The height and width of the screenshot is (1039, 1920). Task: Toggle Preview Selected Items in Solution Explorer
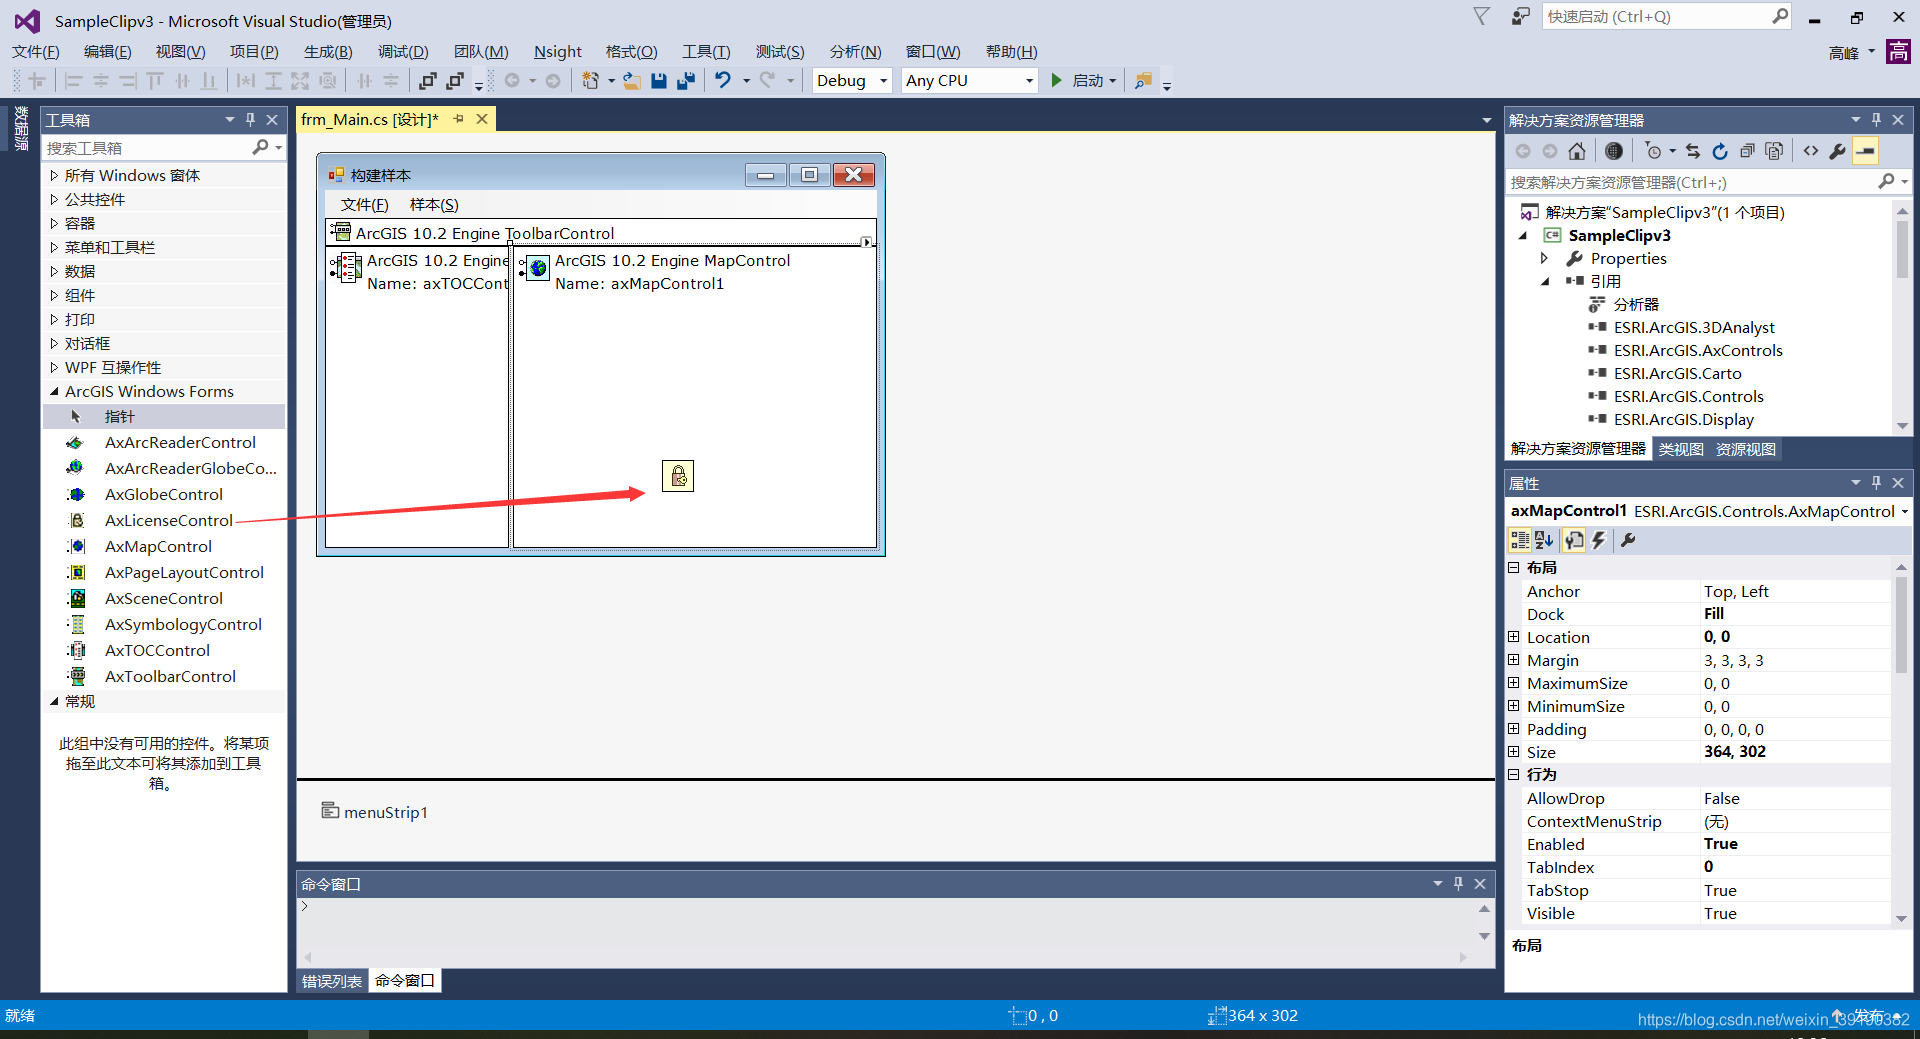click(x=1865, y=151)
